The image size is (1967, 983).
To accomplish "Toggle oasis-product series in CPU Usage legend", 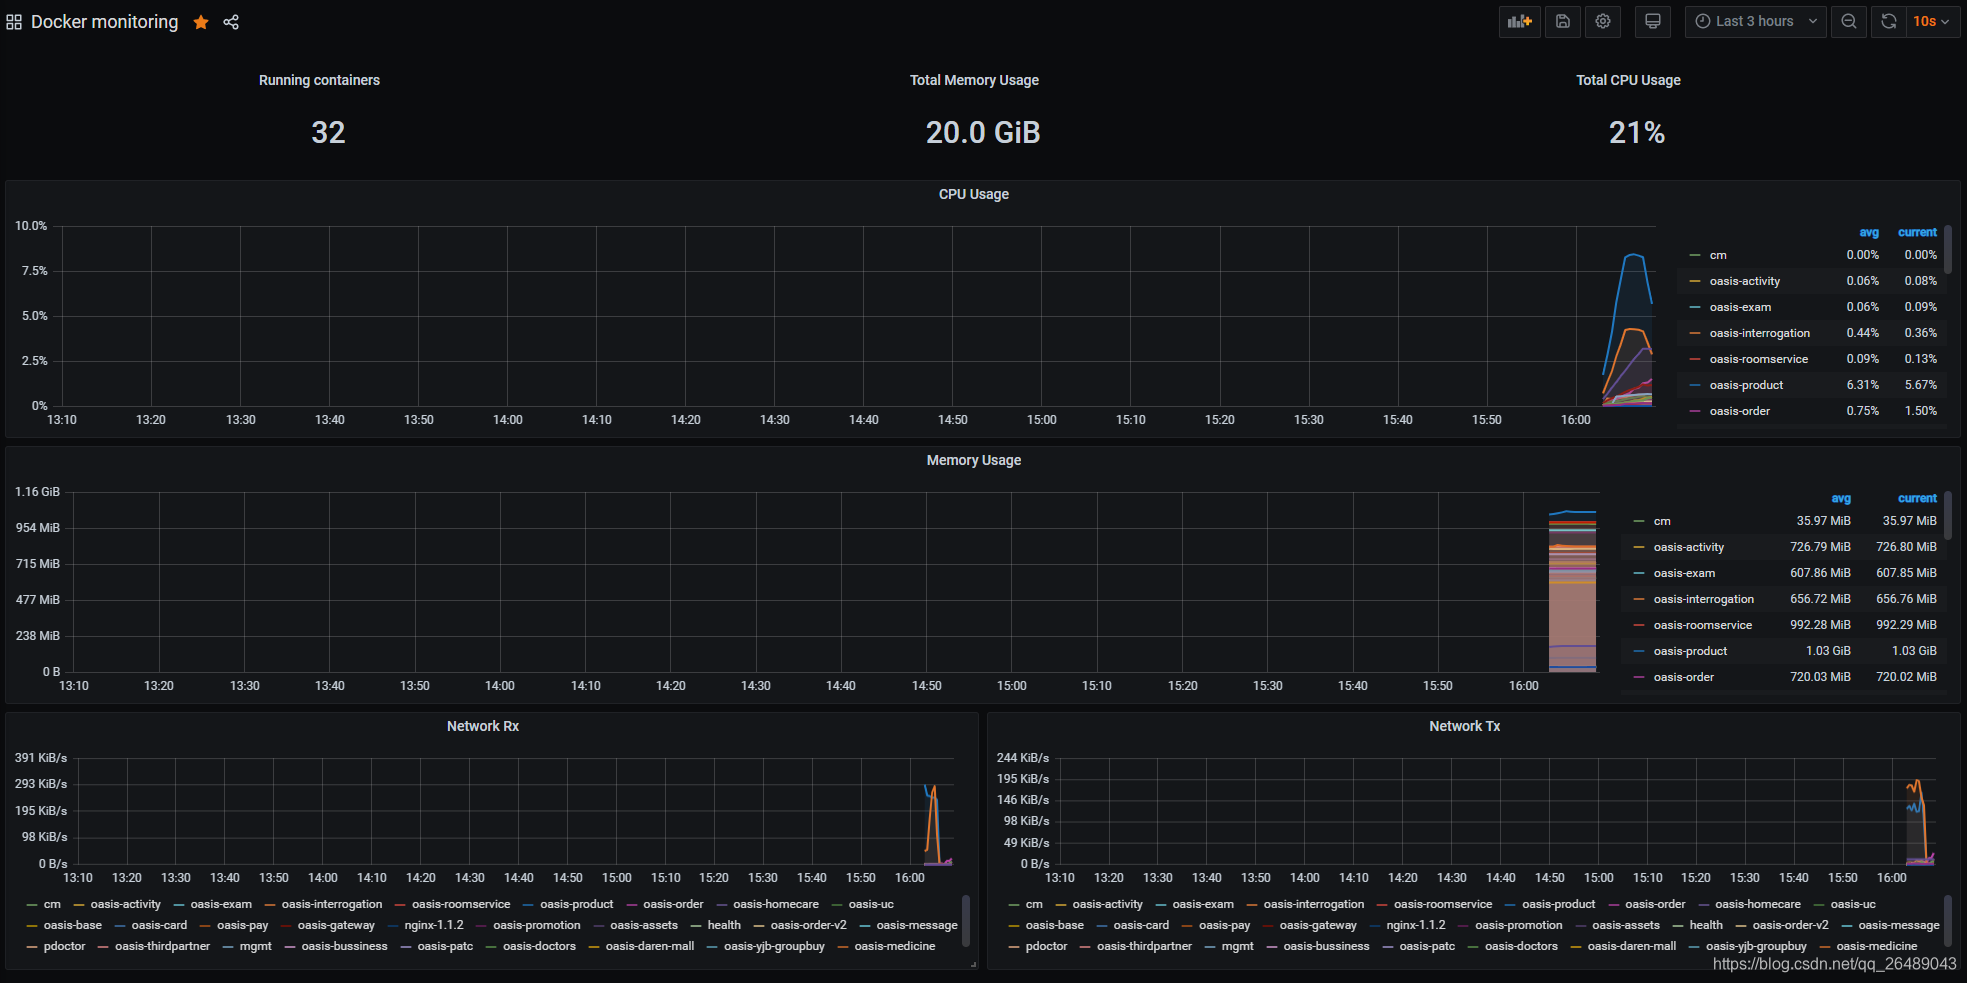I will [1746, 385].
